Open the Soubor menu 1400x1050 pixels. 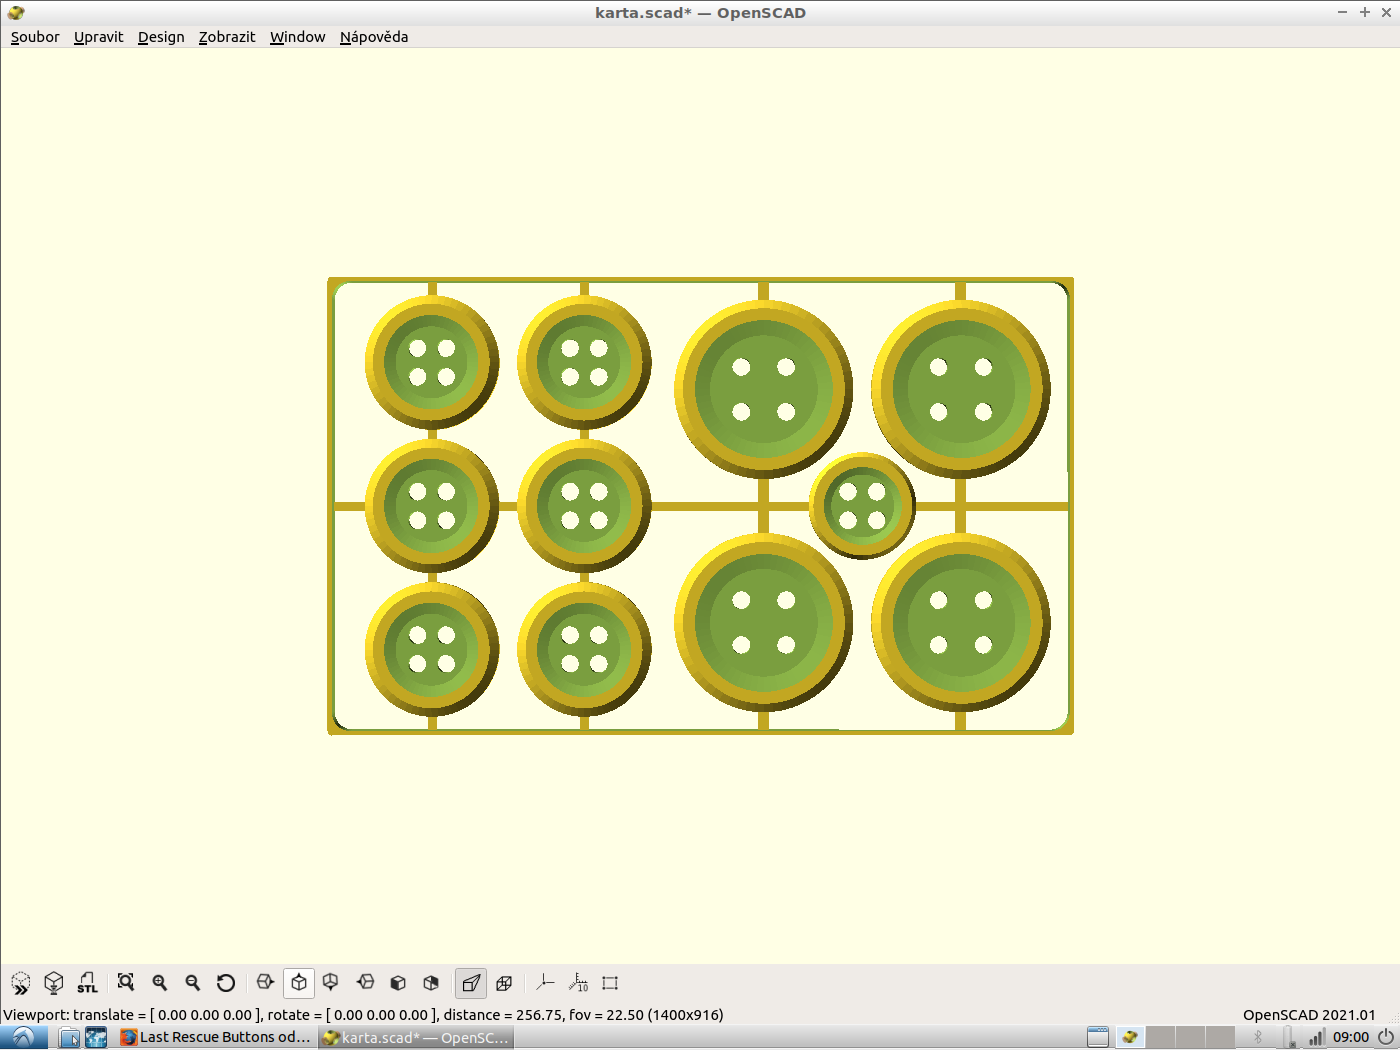34,37
